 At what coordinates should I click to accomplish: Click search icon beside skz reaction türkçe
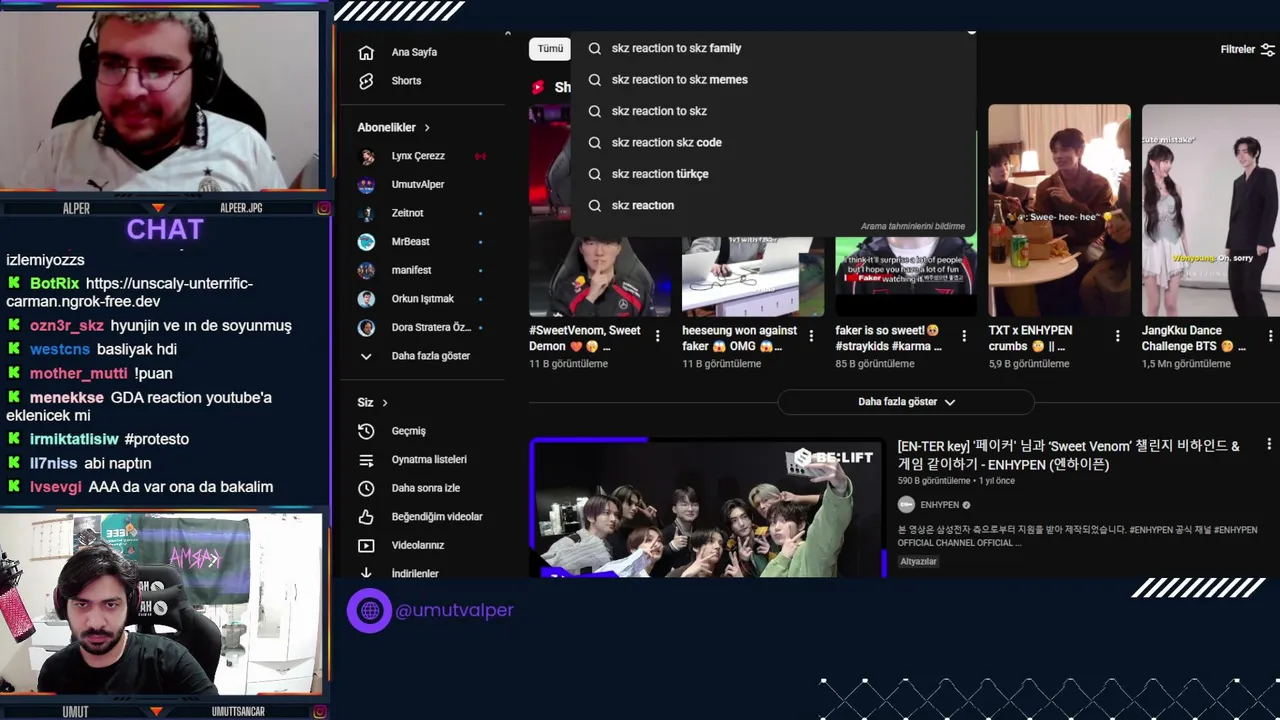tap(594, 174)
